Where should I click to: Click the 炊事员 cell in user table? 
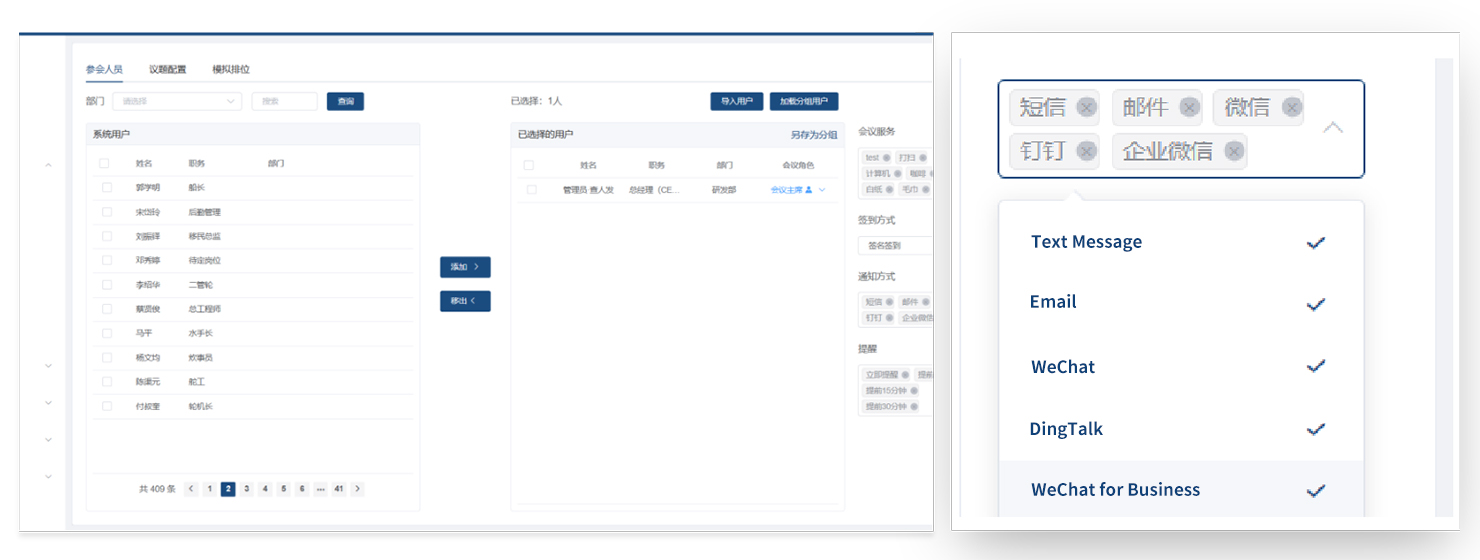pyautogui.click(x=201, y=357)
